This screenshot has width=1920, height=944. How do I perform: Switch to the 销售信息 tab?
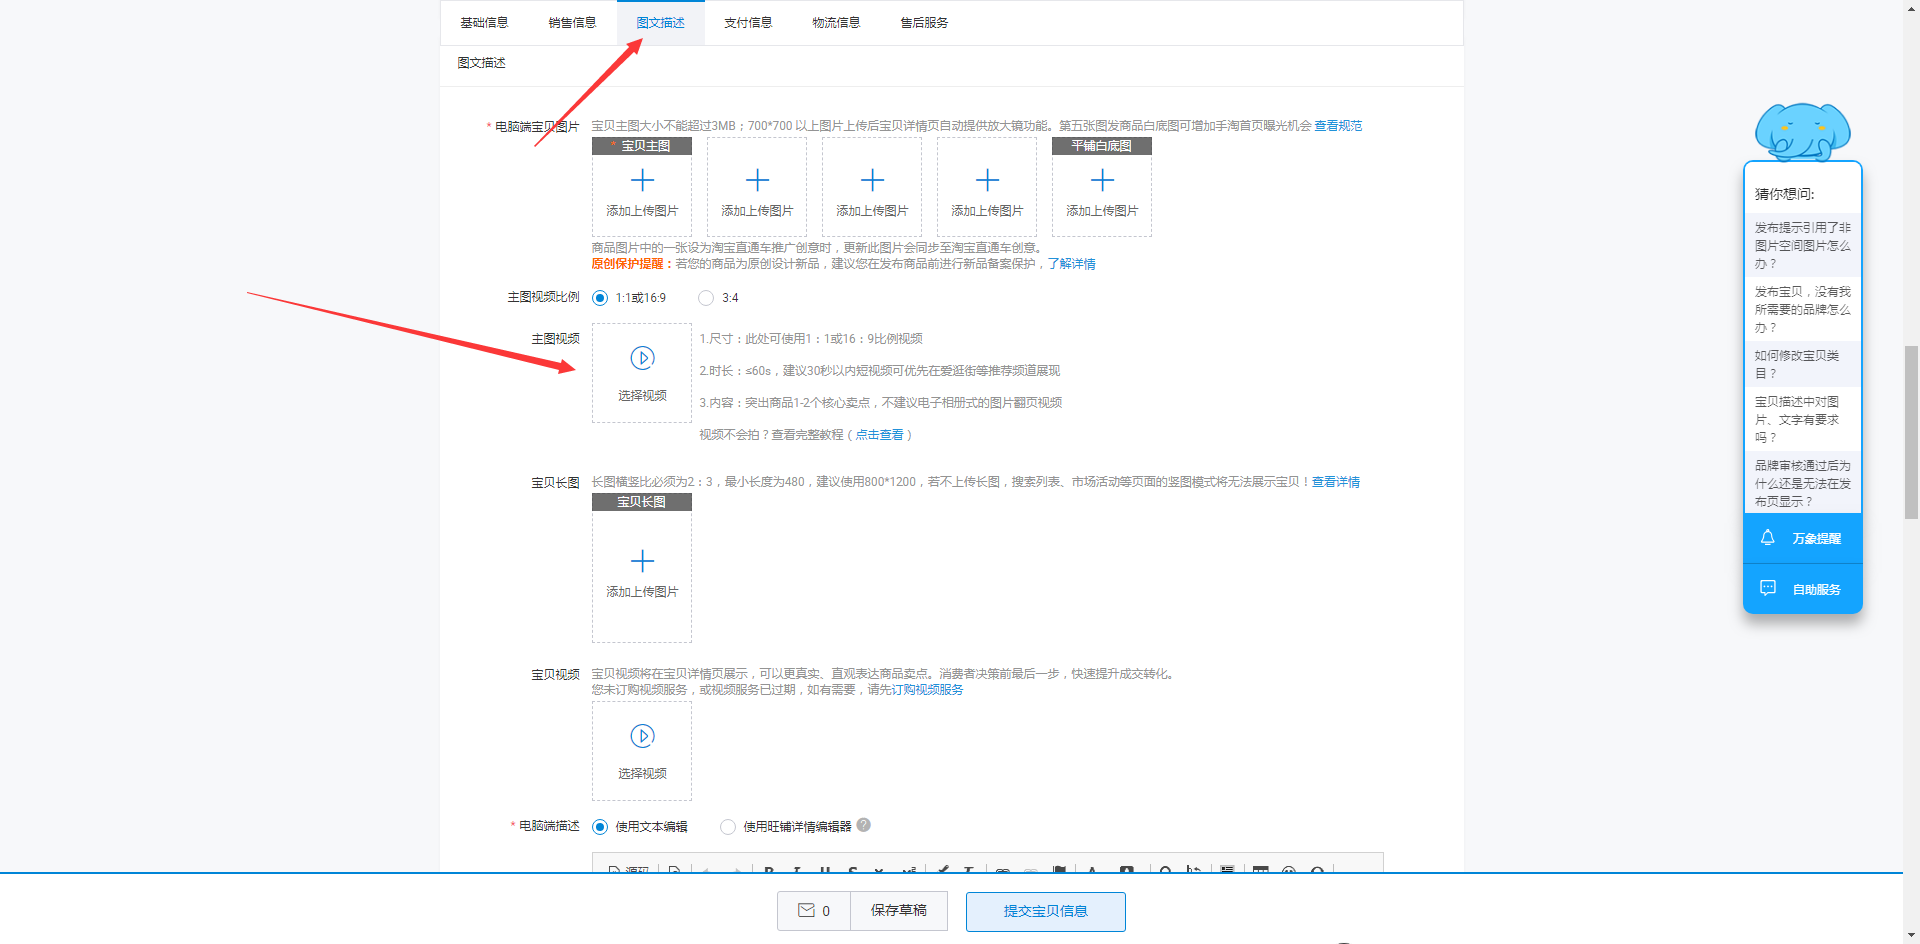(x=572, y=23)
